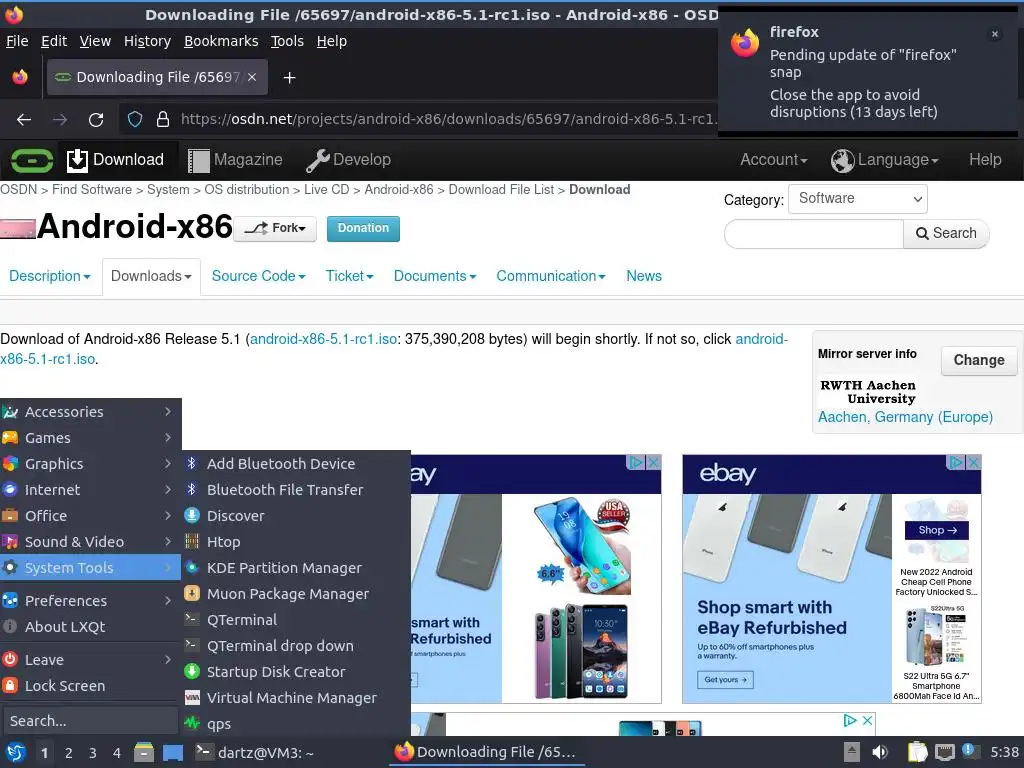Open a new browser tab
The width and height of the screenshot is (1024, 768).
[x=289, y=78]
